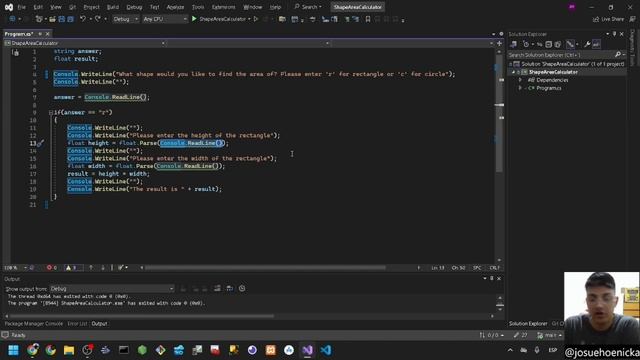The image size is (640, 360).
Task: Click the editor horizontal scrollbar
Action: tap(265, 268)
